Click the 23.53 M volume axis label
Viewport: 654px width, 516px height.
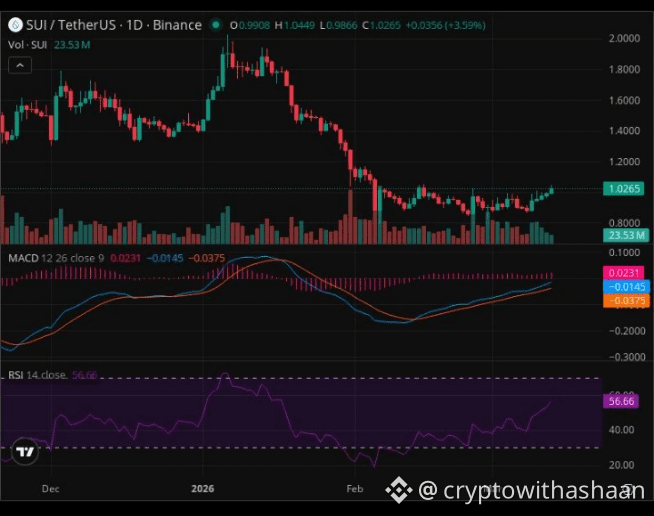click(626, 235)
